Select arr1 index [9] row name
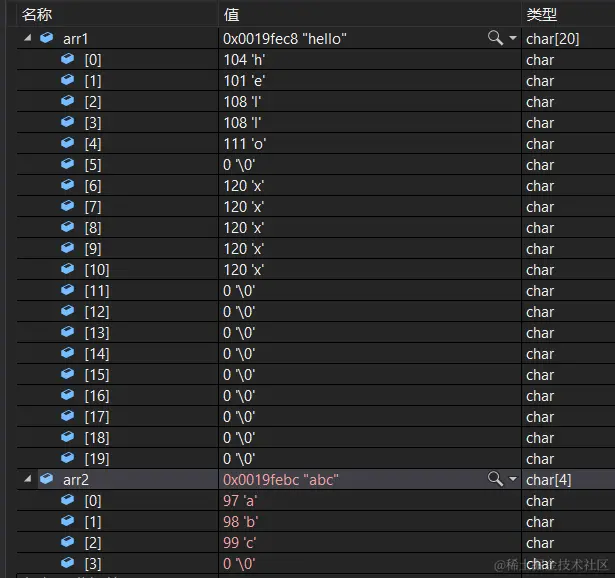Screen dimensions: 615x578 click(x=93, y=249)
